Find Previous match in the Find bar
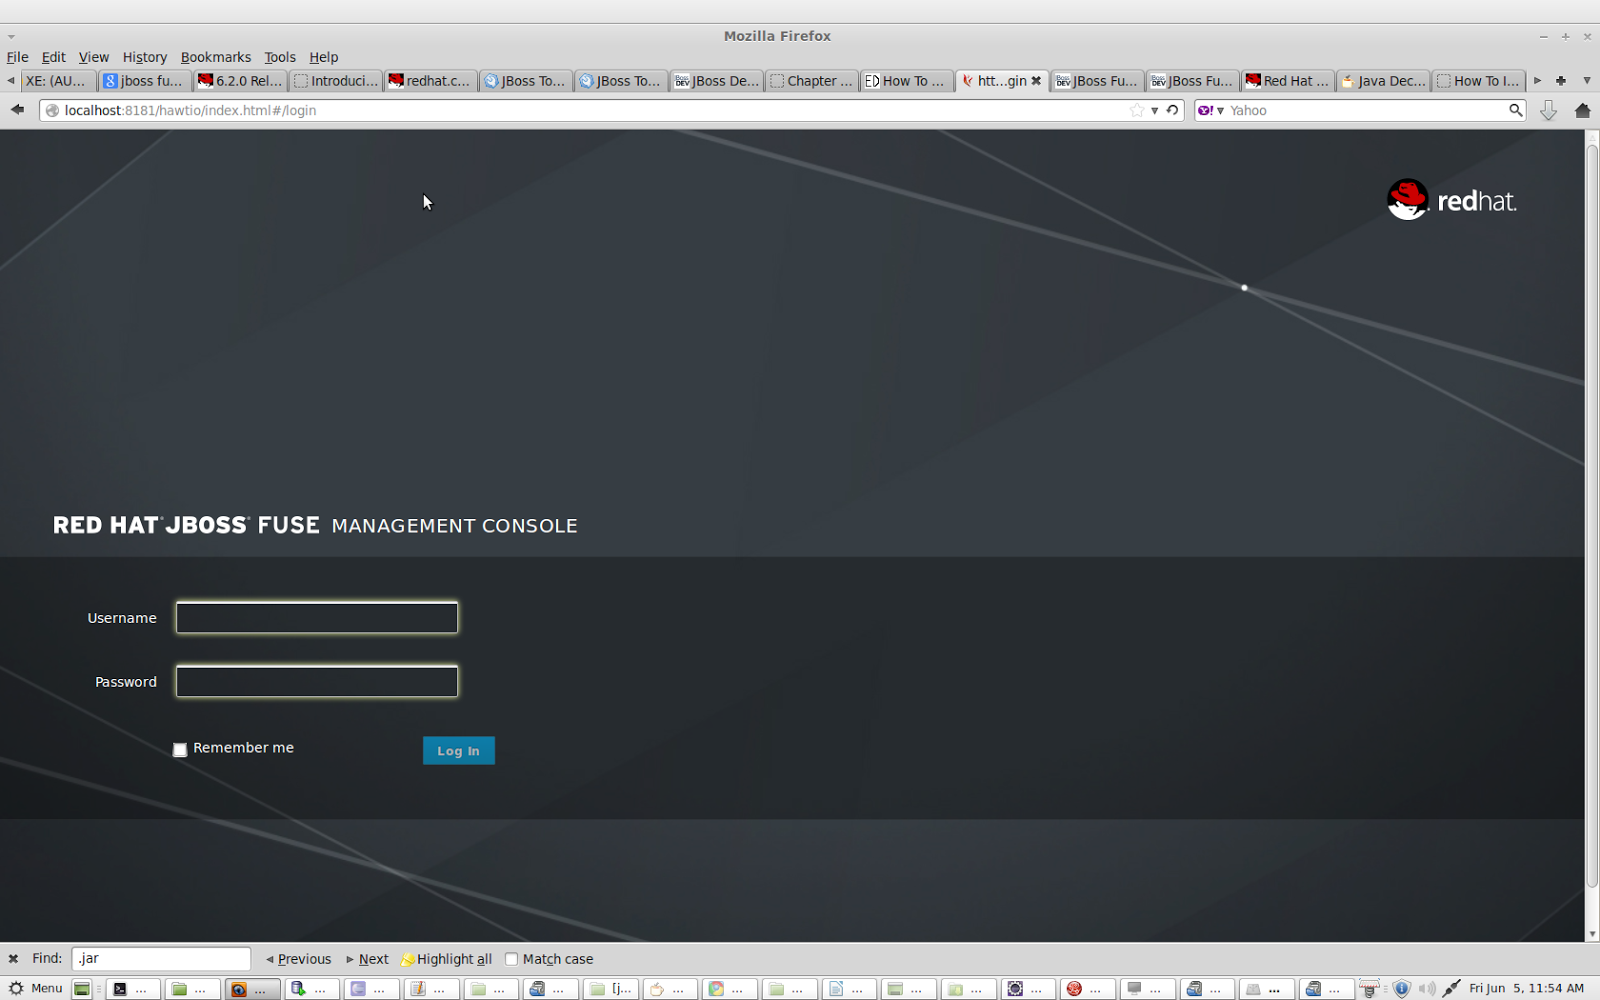The width and height of the screenshot is (1600, 1000). 299,959
